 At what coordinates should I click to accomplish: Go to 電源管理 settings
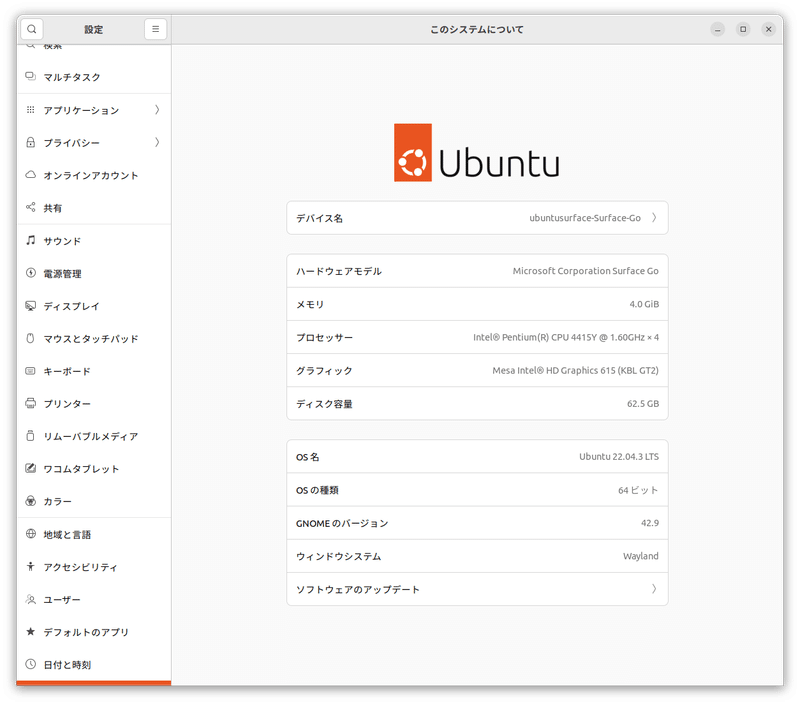click(94, 273)
